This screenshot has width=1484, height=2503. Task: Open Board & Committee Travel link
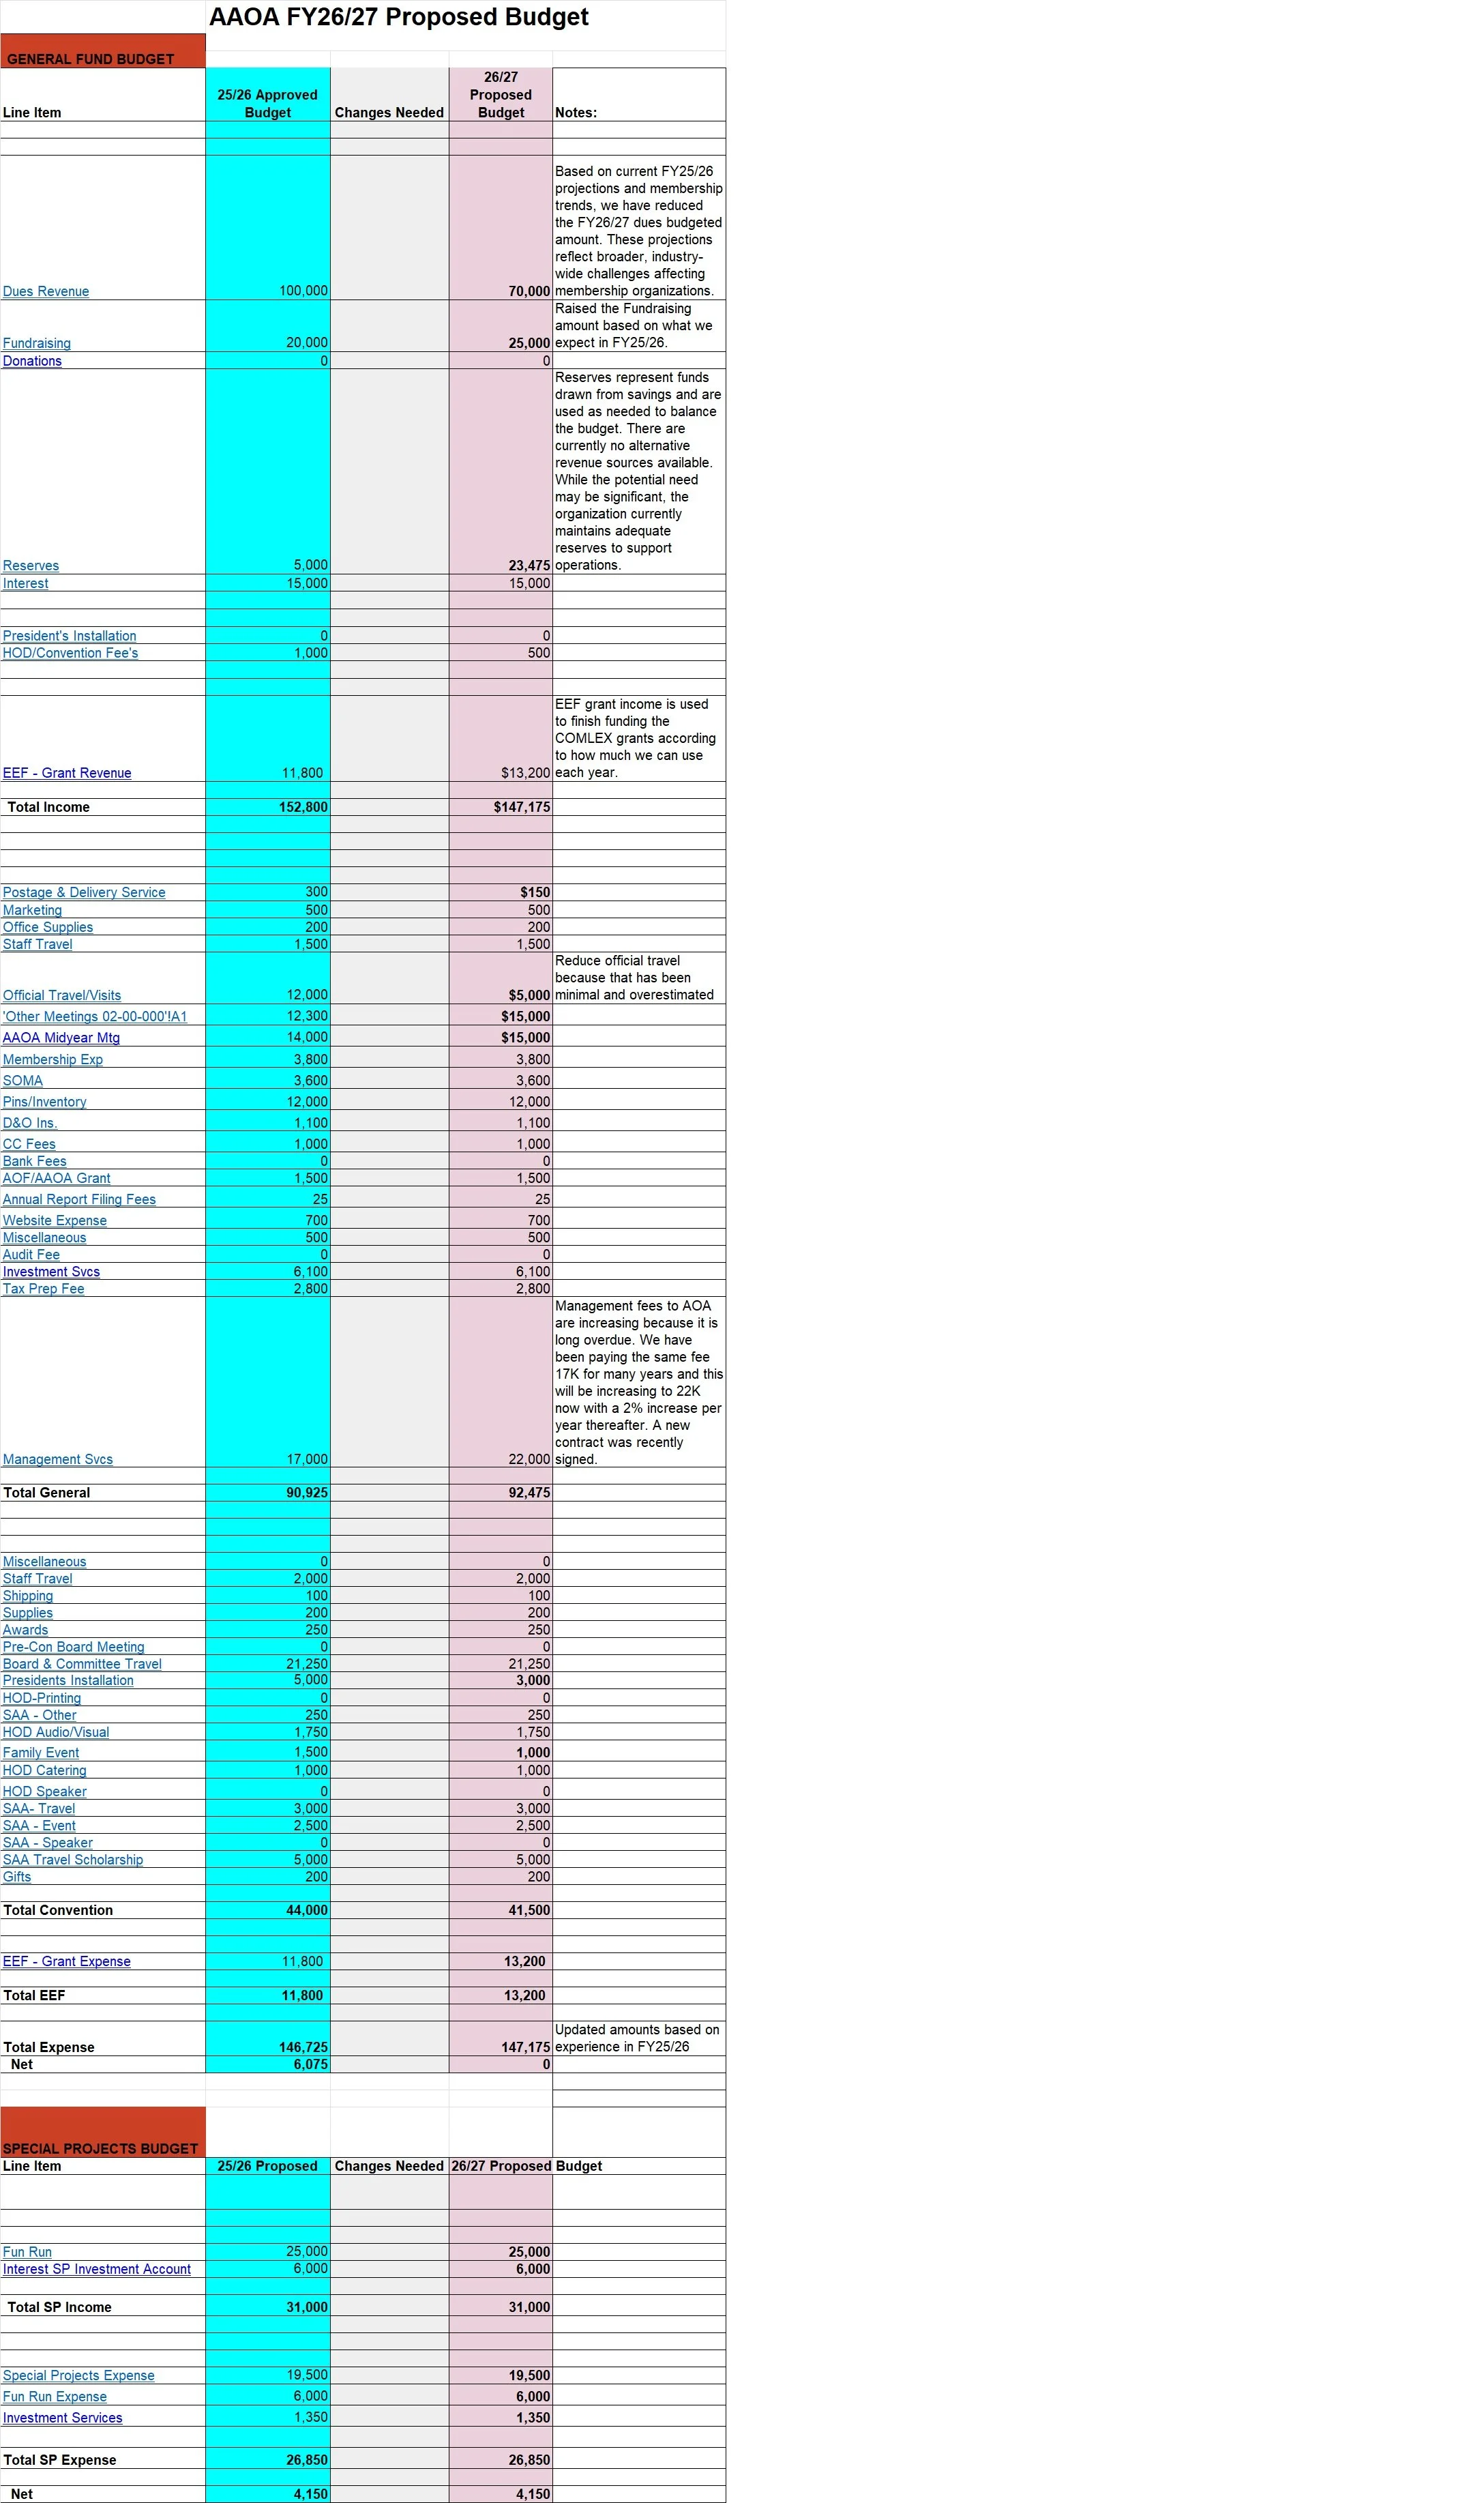[x=82, y=1664]
